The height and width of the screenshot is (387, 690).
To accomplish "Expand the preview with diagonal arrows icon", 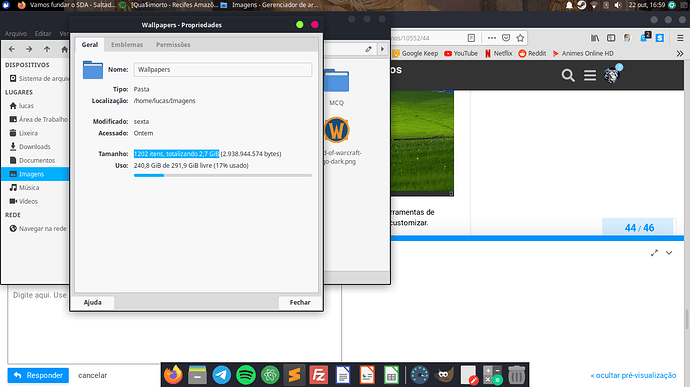I will point(654,253).
